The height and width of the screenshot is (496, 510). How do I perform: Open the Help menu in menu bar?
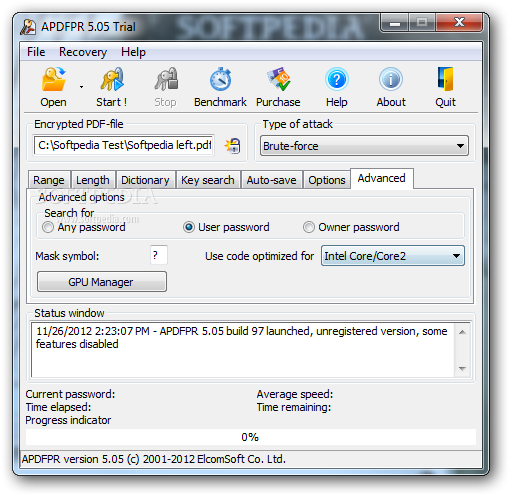click(133, 52)
